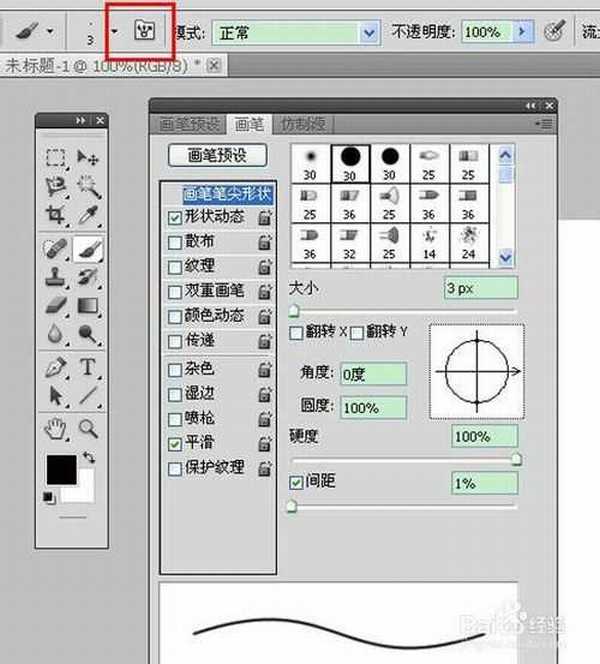Select the Zoom tool
The height and width of the screenshot is (664, 600).
pyautogui.click(x=88, y=429)
